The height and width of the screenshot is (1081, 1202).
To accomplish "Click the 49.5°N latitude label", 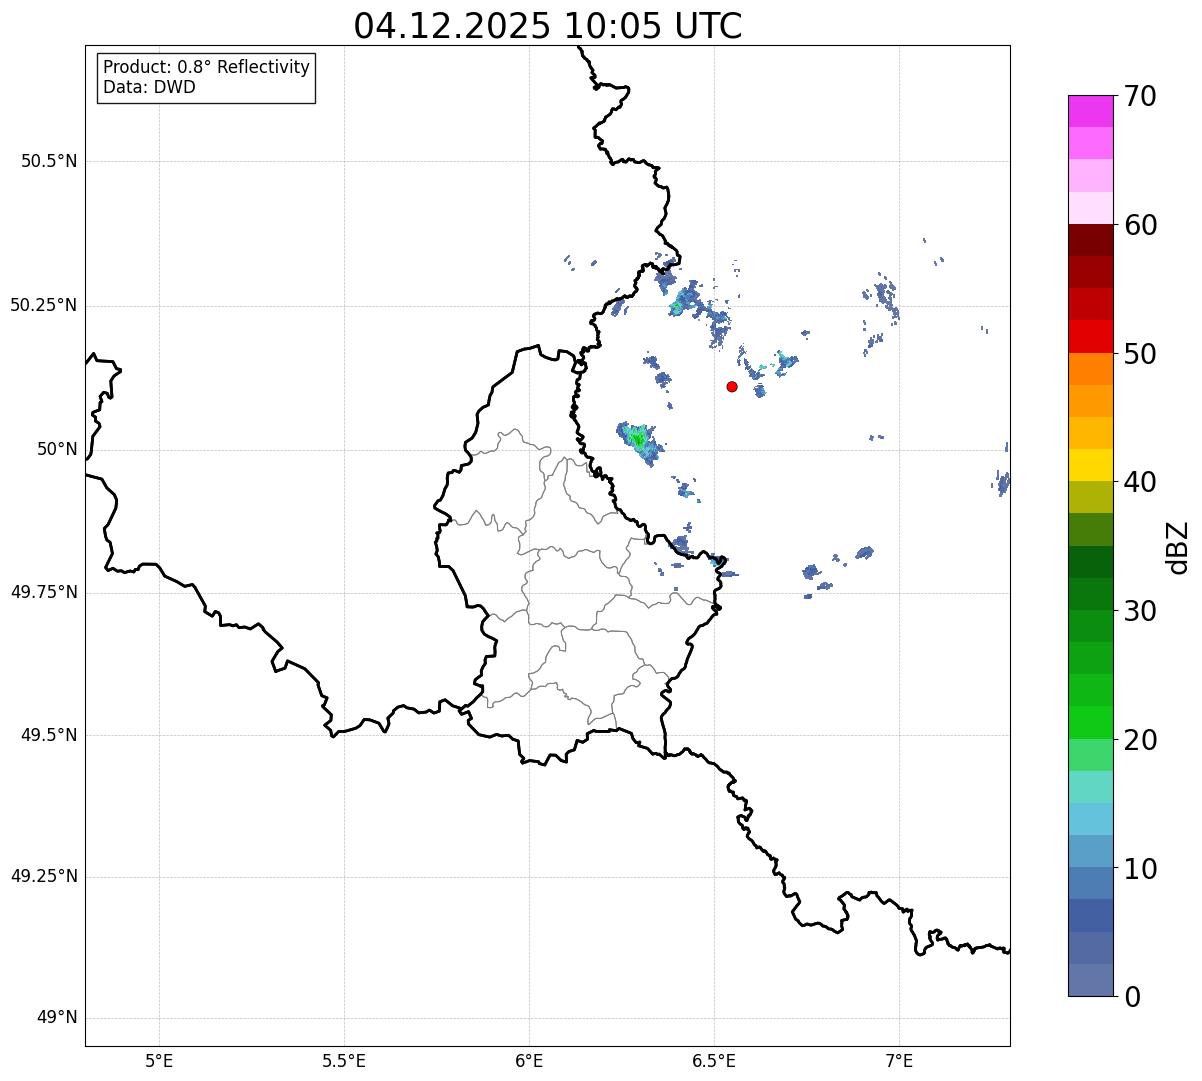I will [x=49, y=735].
